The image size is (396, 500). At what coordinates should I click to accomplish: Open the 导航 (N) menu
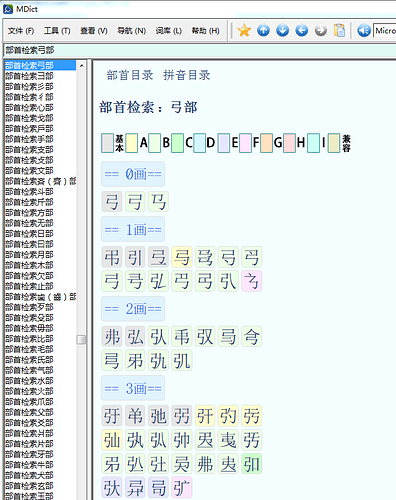[x=132, y=31]
